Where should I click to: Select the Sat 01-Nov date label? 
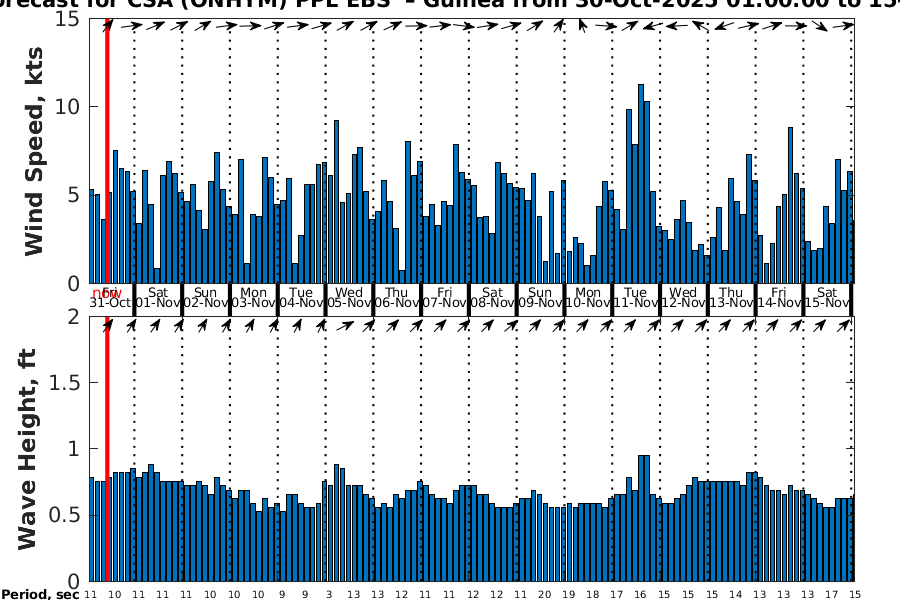157,297
